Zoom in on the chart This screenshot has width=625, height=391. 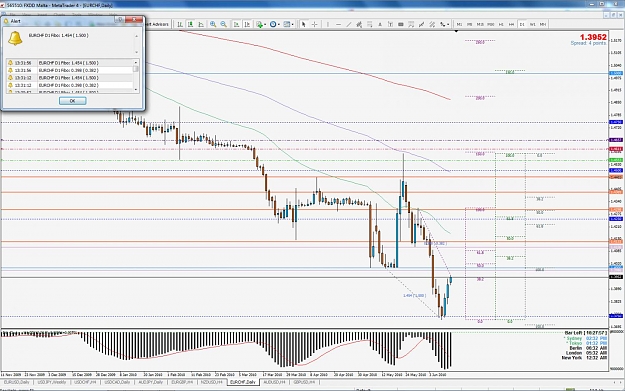(213, 24)
